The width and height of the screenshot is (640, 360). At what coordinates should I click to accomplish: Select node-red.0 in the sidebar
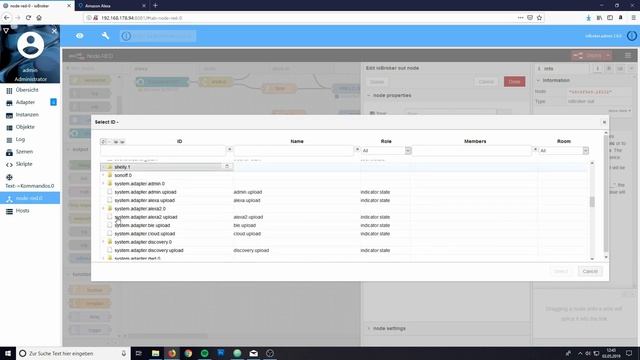[29, 198]
